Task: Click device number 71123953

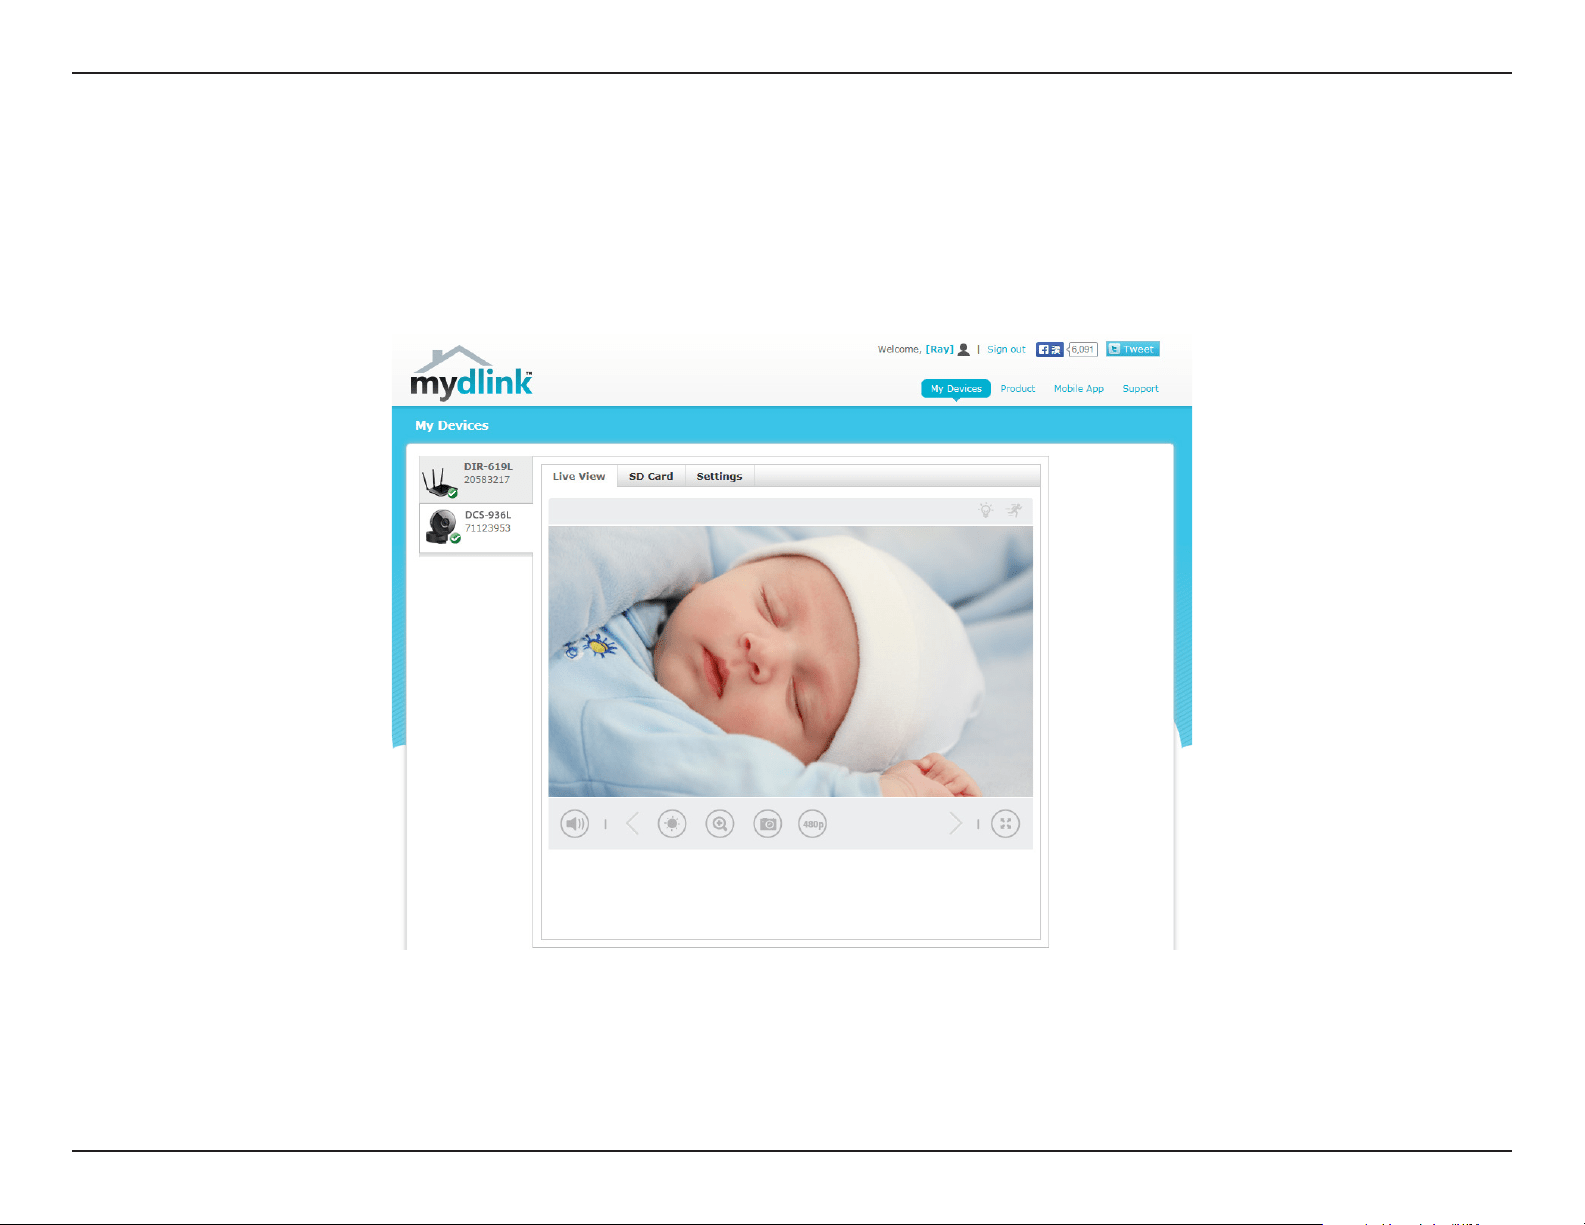Action: pos(488,528)
